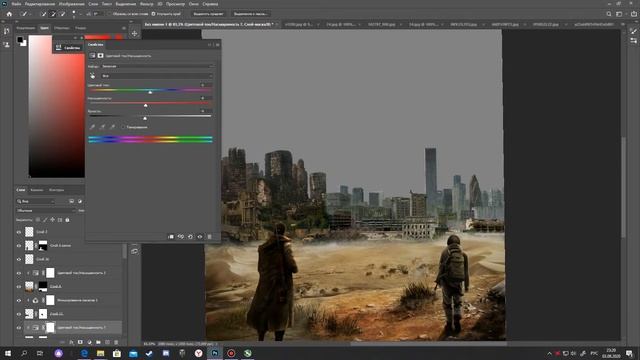This screenshot has height=360, width=640.
Task: View previous state of adjustment
Action: click(181, 237)
